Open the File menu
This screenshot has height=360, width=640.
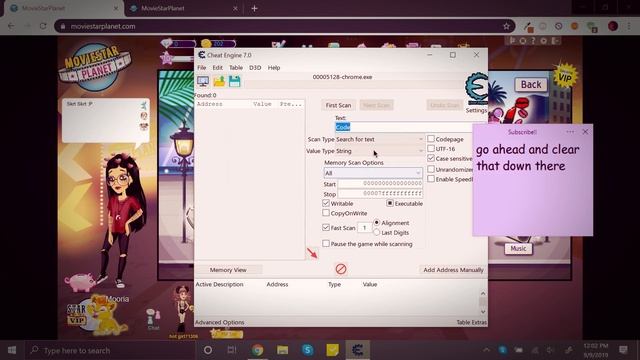pyautogui.click(x=202, y=68)
